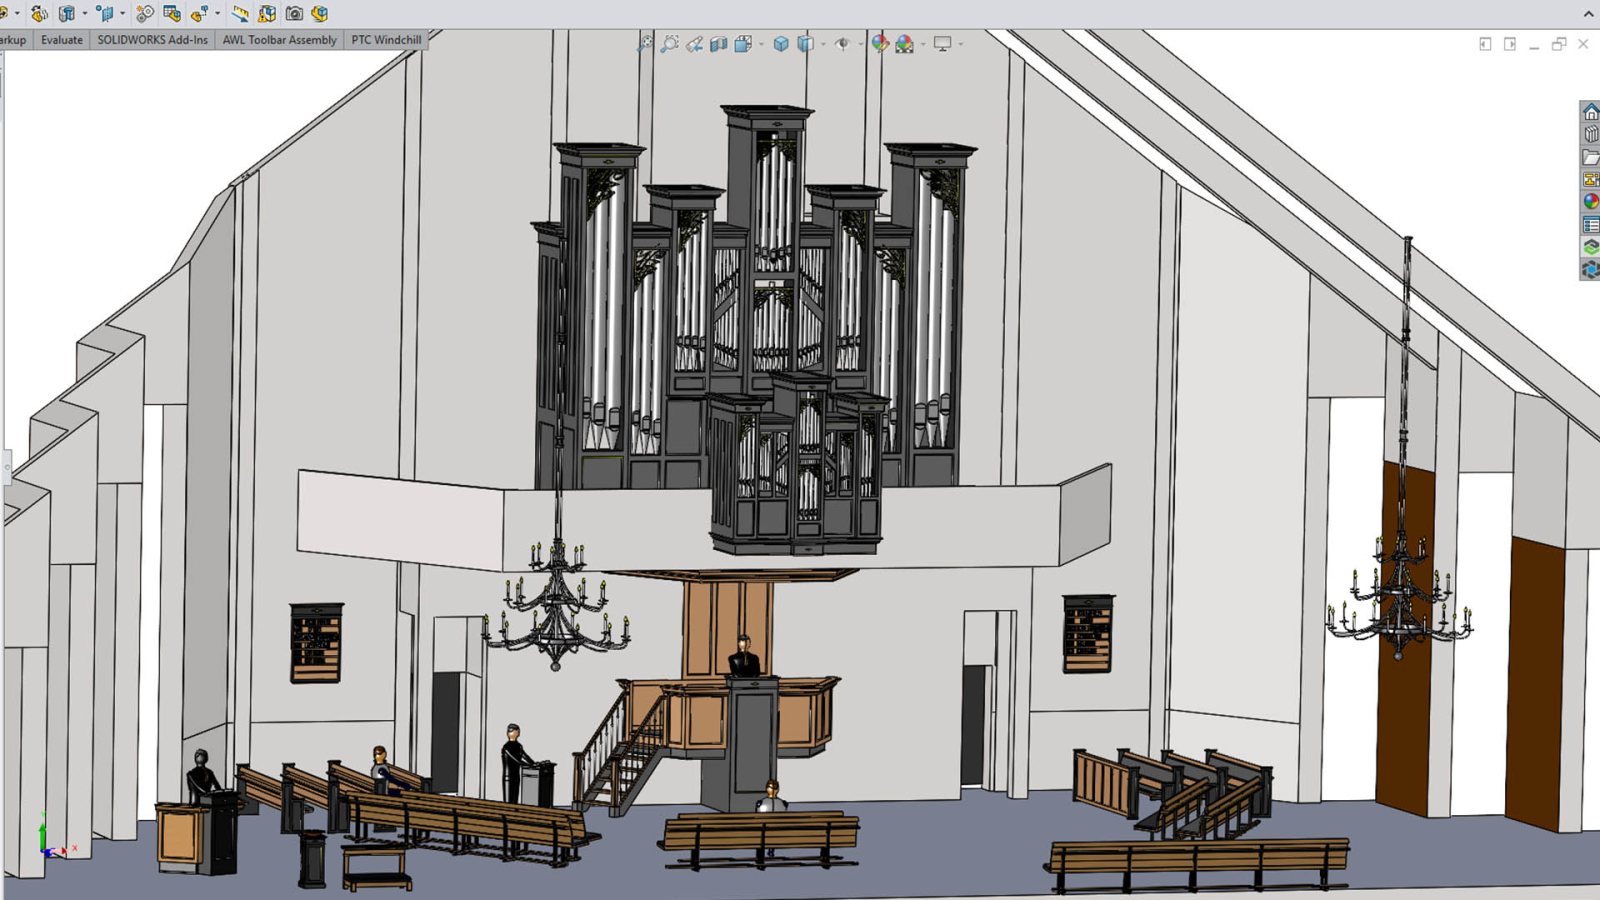
Task: Click the Update SpeedPak warning cube icon
Action: click(267, 13)
